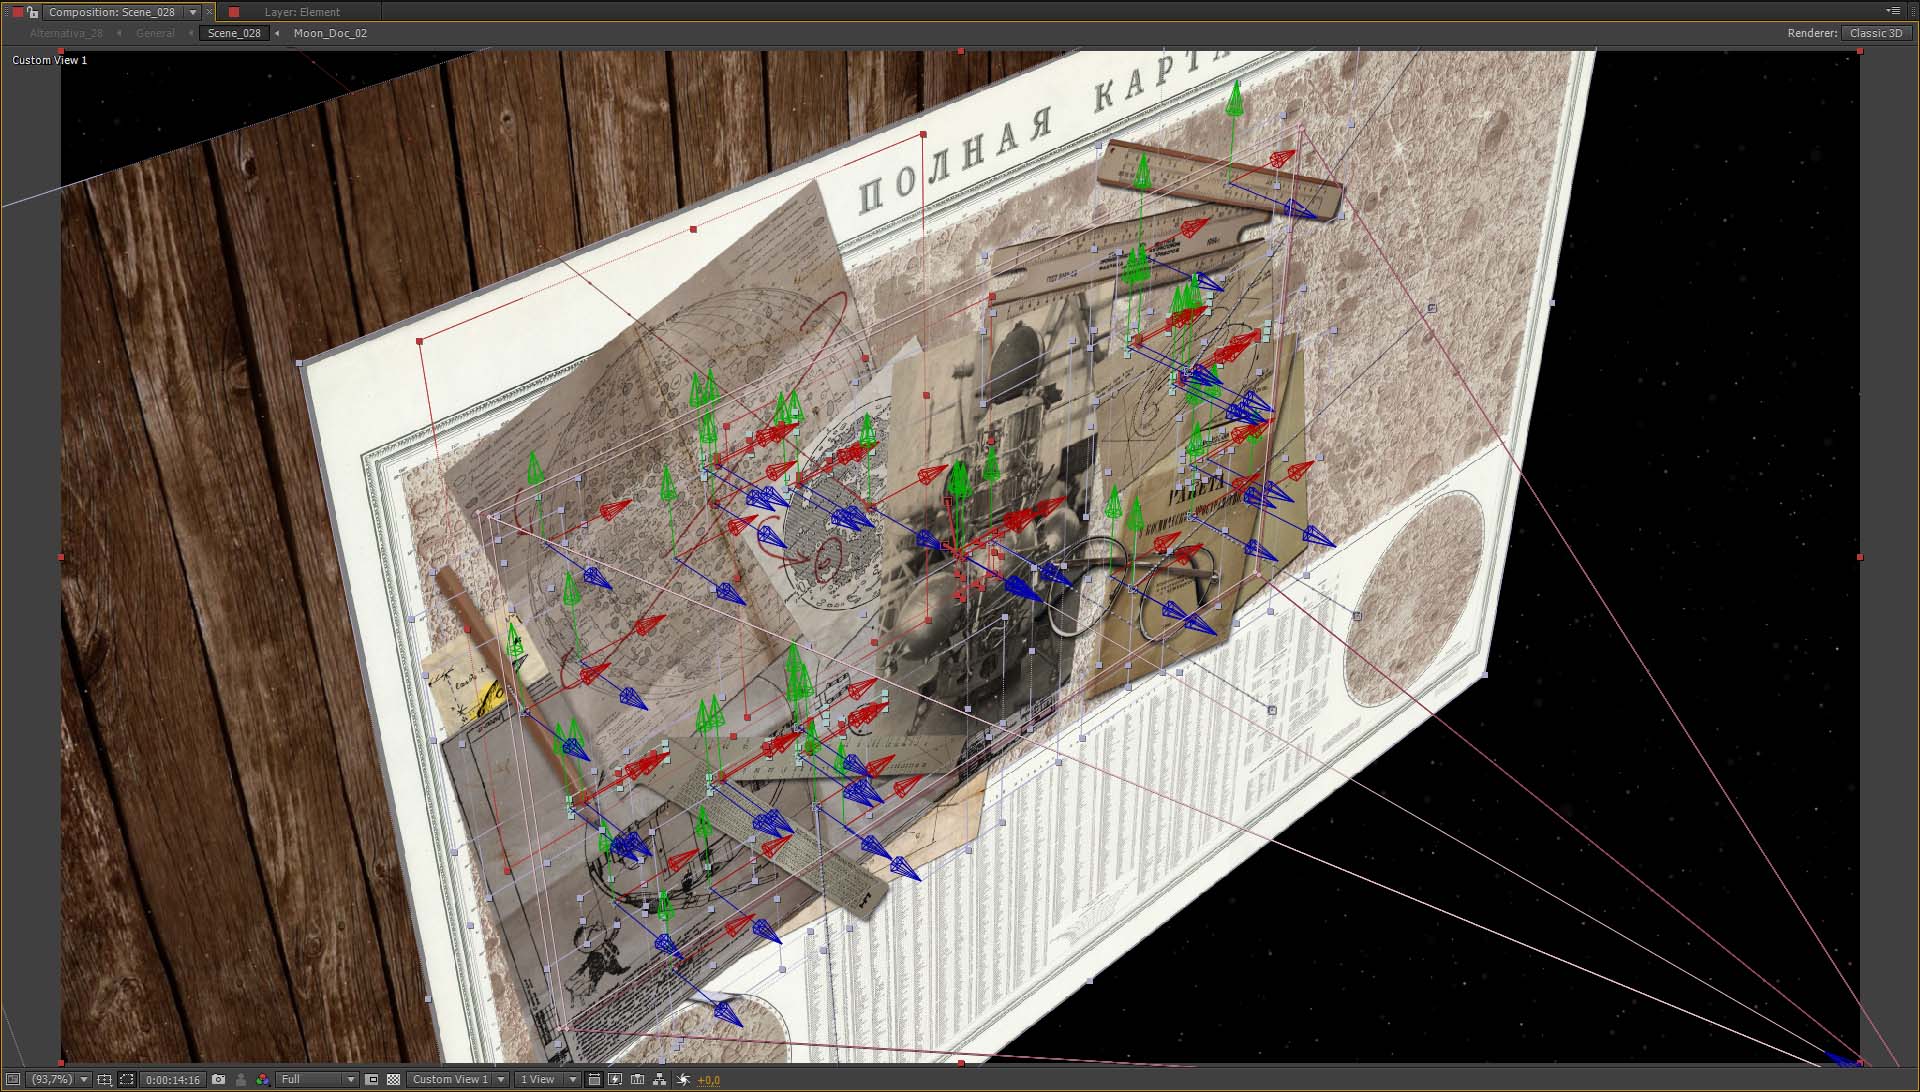The width and height of the screenshot is (1920, 1092).
Task: Switch to the Layer: Element tab
Action: [302, 12]
